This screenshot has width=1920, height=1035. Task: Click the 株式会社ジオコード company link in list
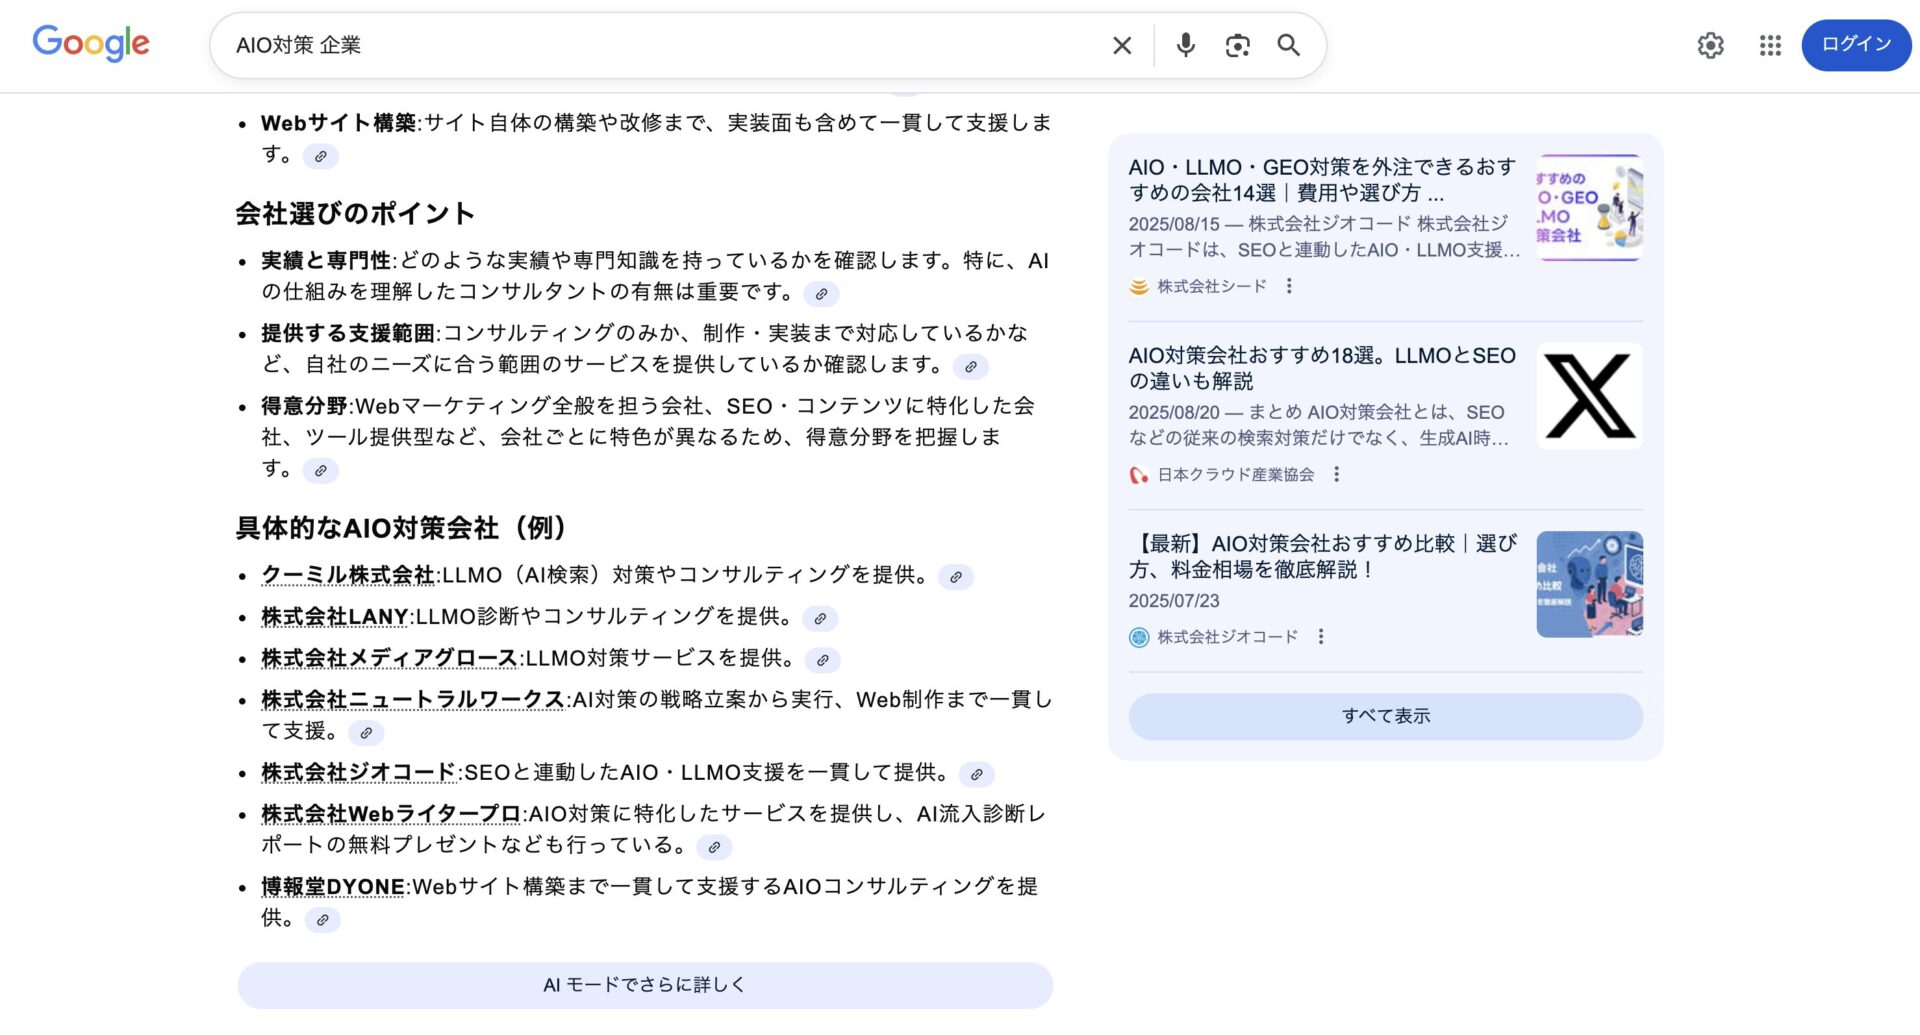point(359,773)
